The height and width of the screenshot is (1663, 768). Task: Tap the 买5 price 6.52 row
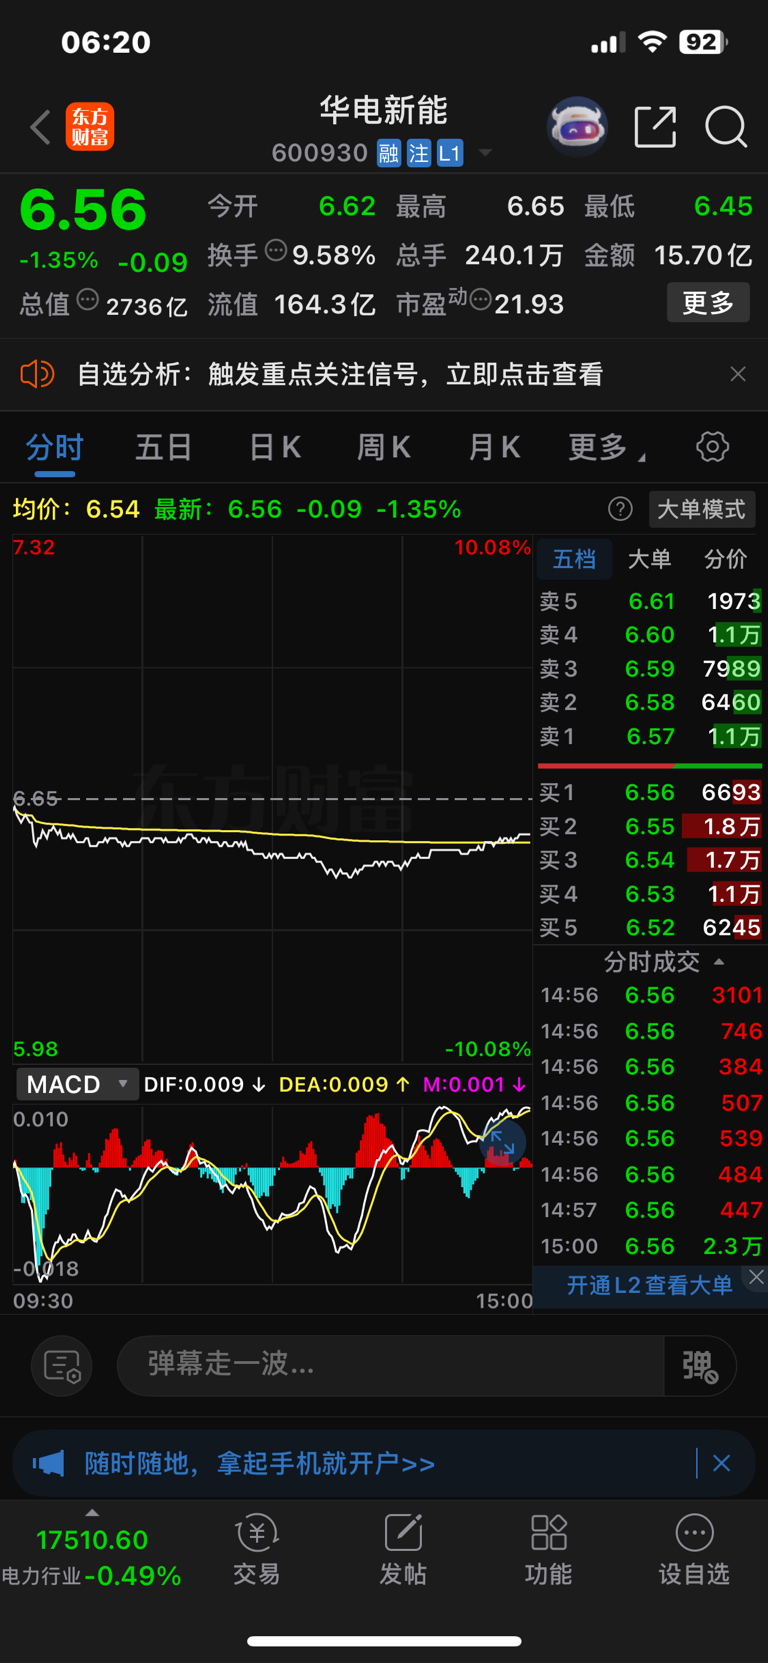[650, 928]
